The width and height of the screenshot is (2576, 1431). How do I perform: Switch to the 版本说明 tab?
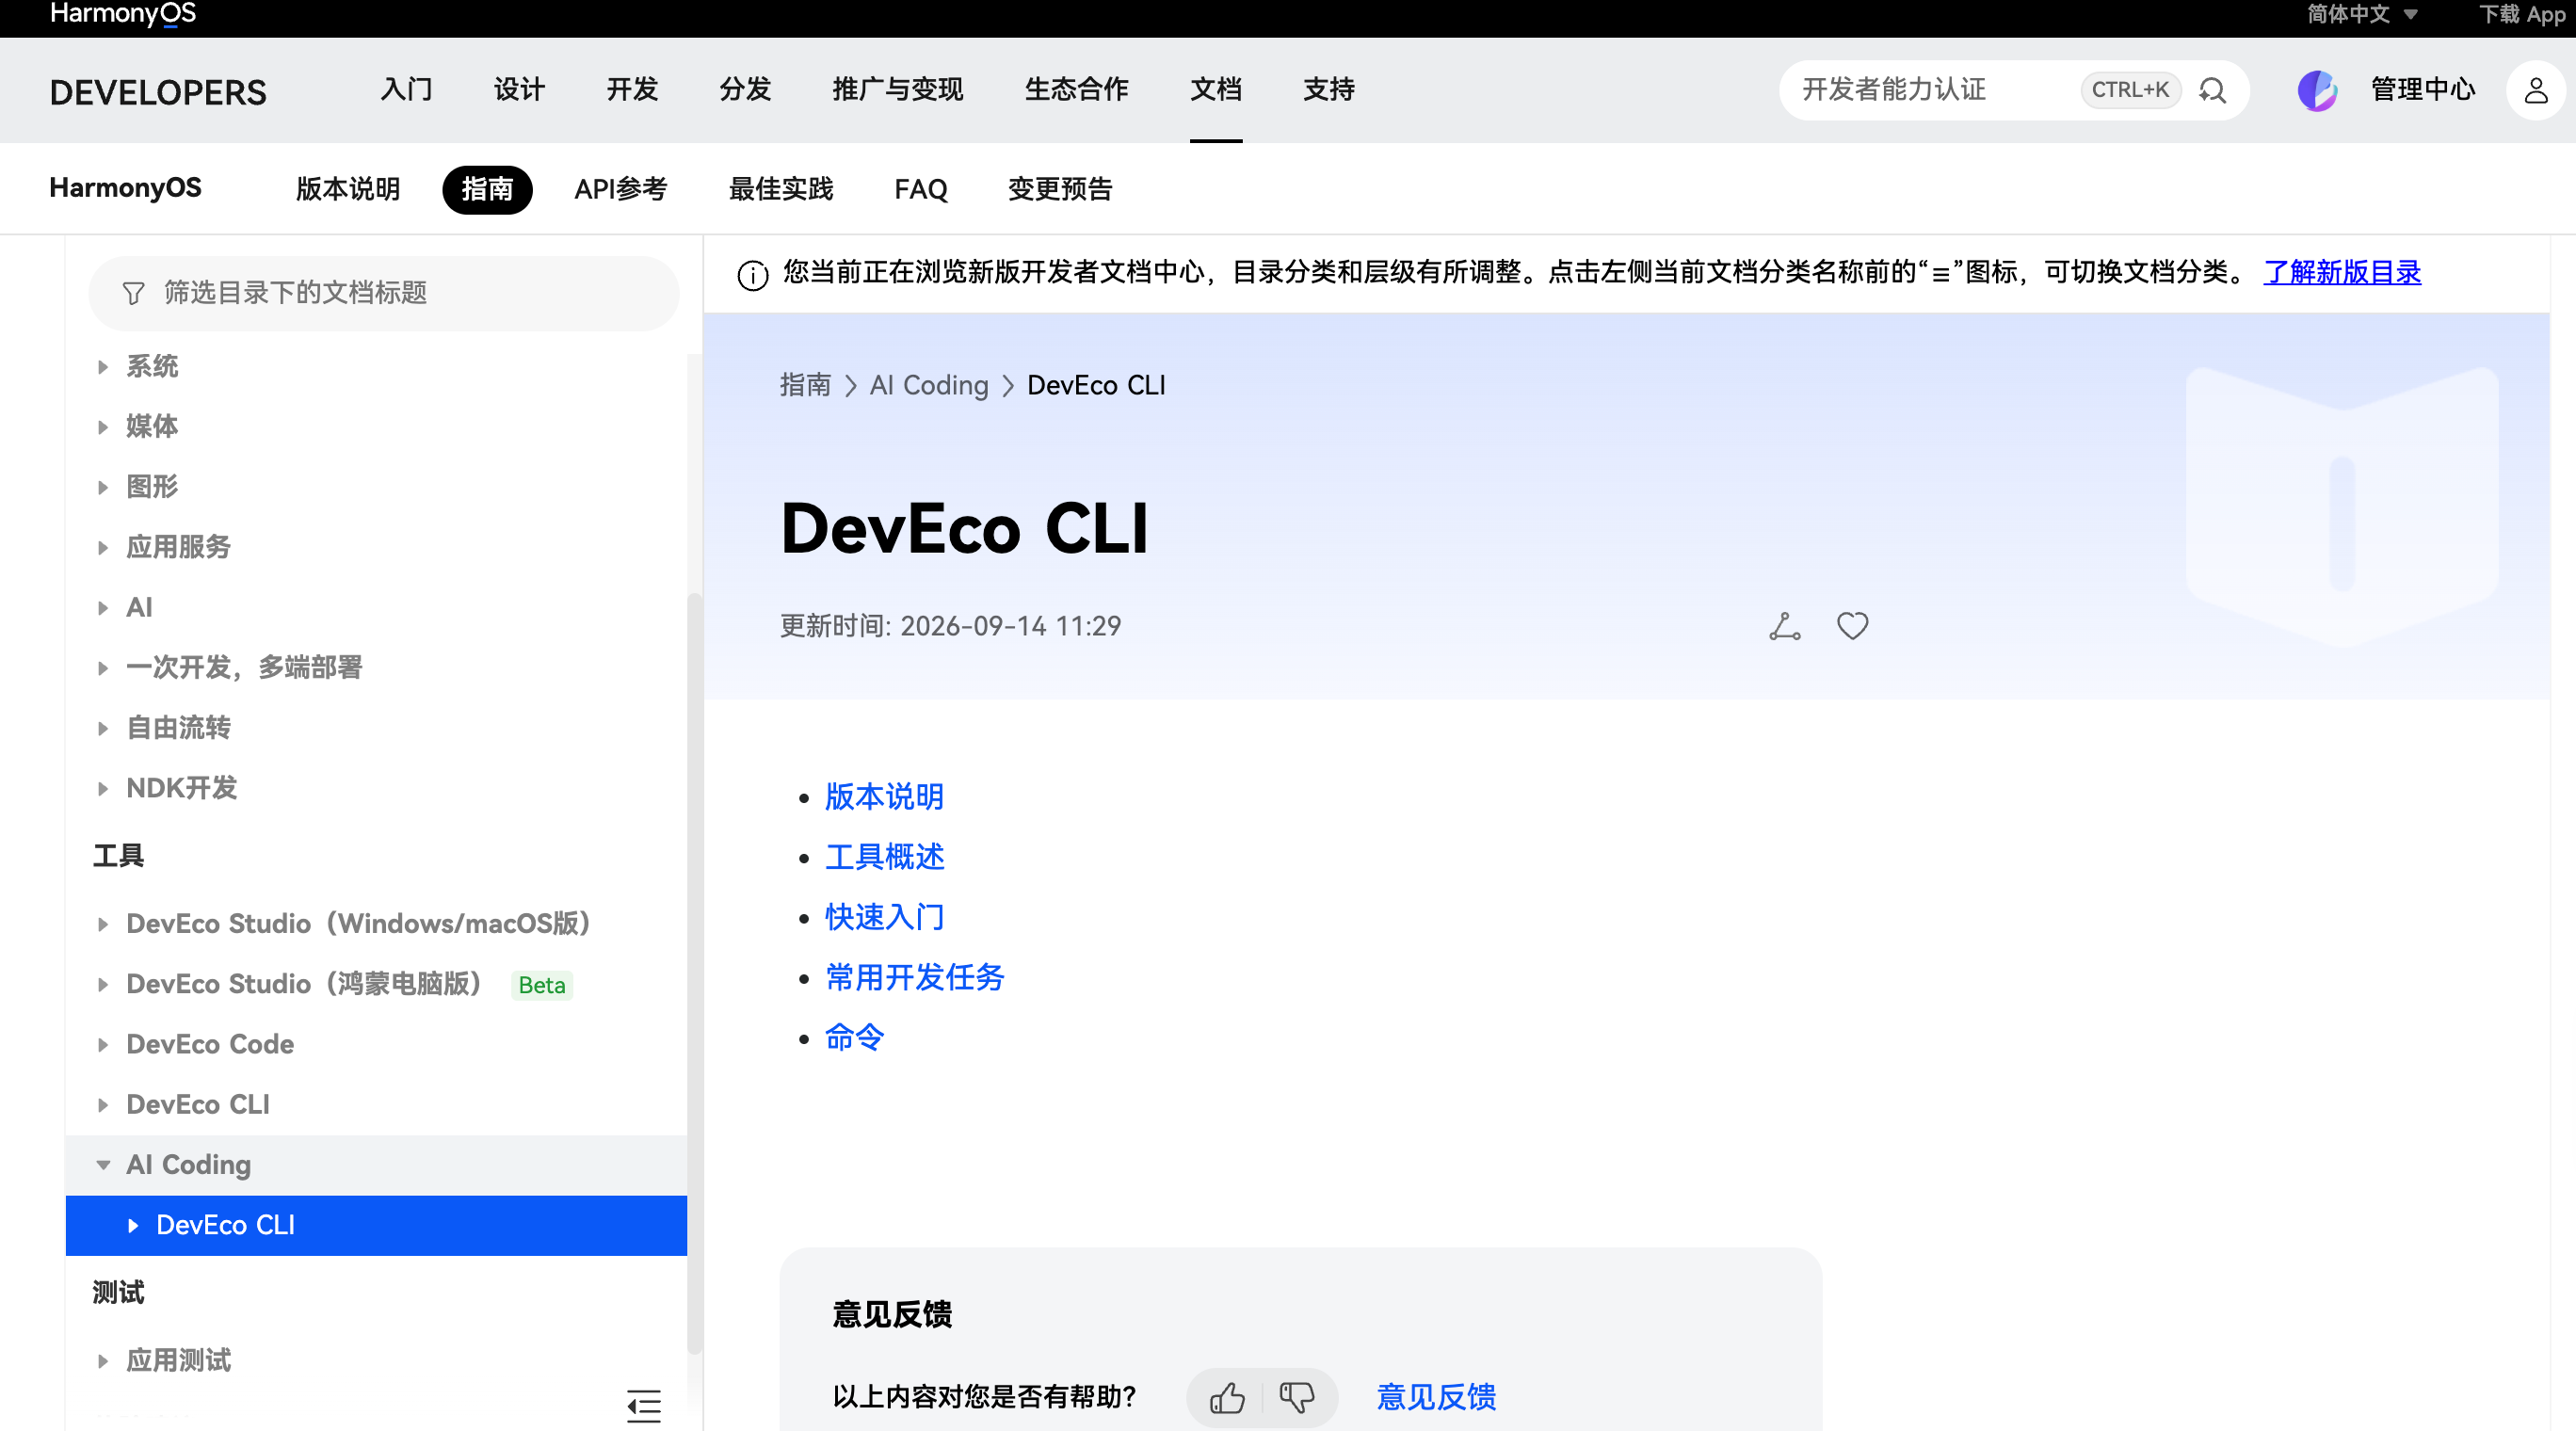(x=348, y=189)
